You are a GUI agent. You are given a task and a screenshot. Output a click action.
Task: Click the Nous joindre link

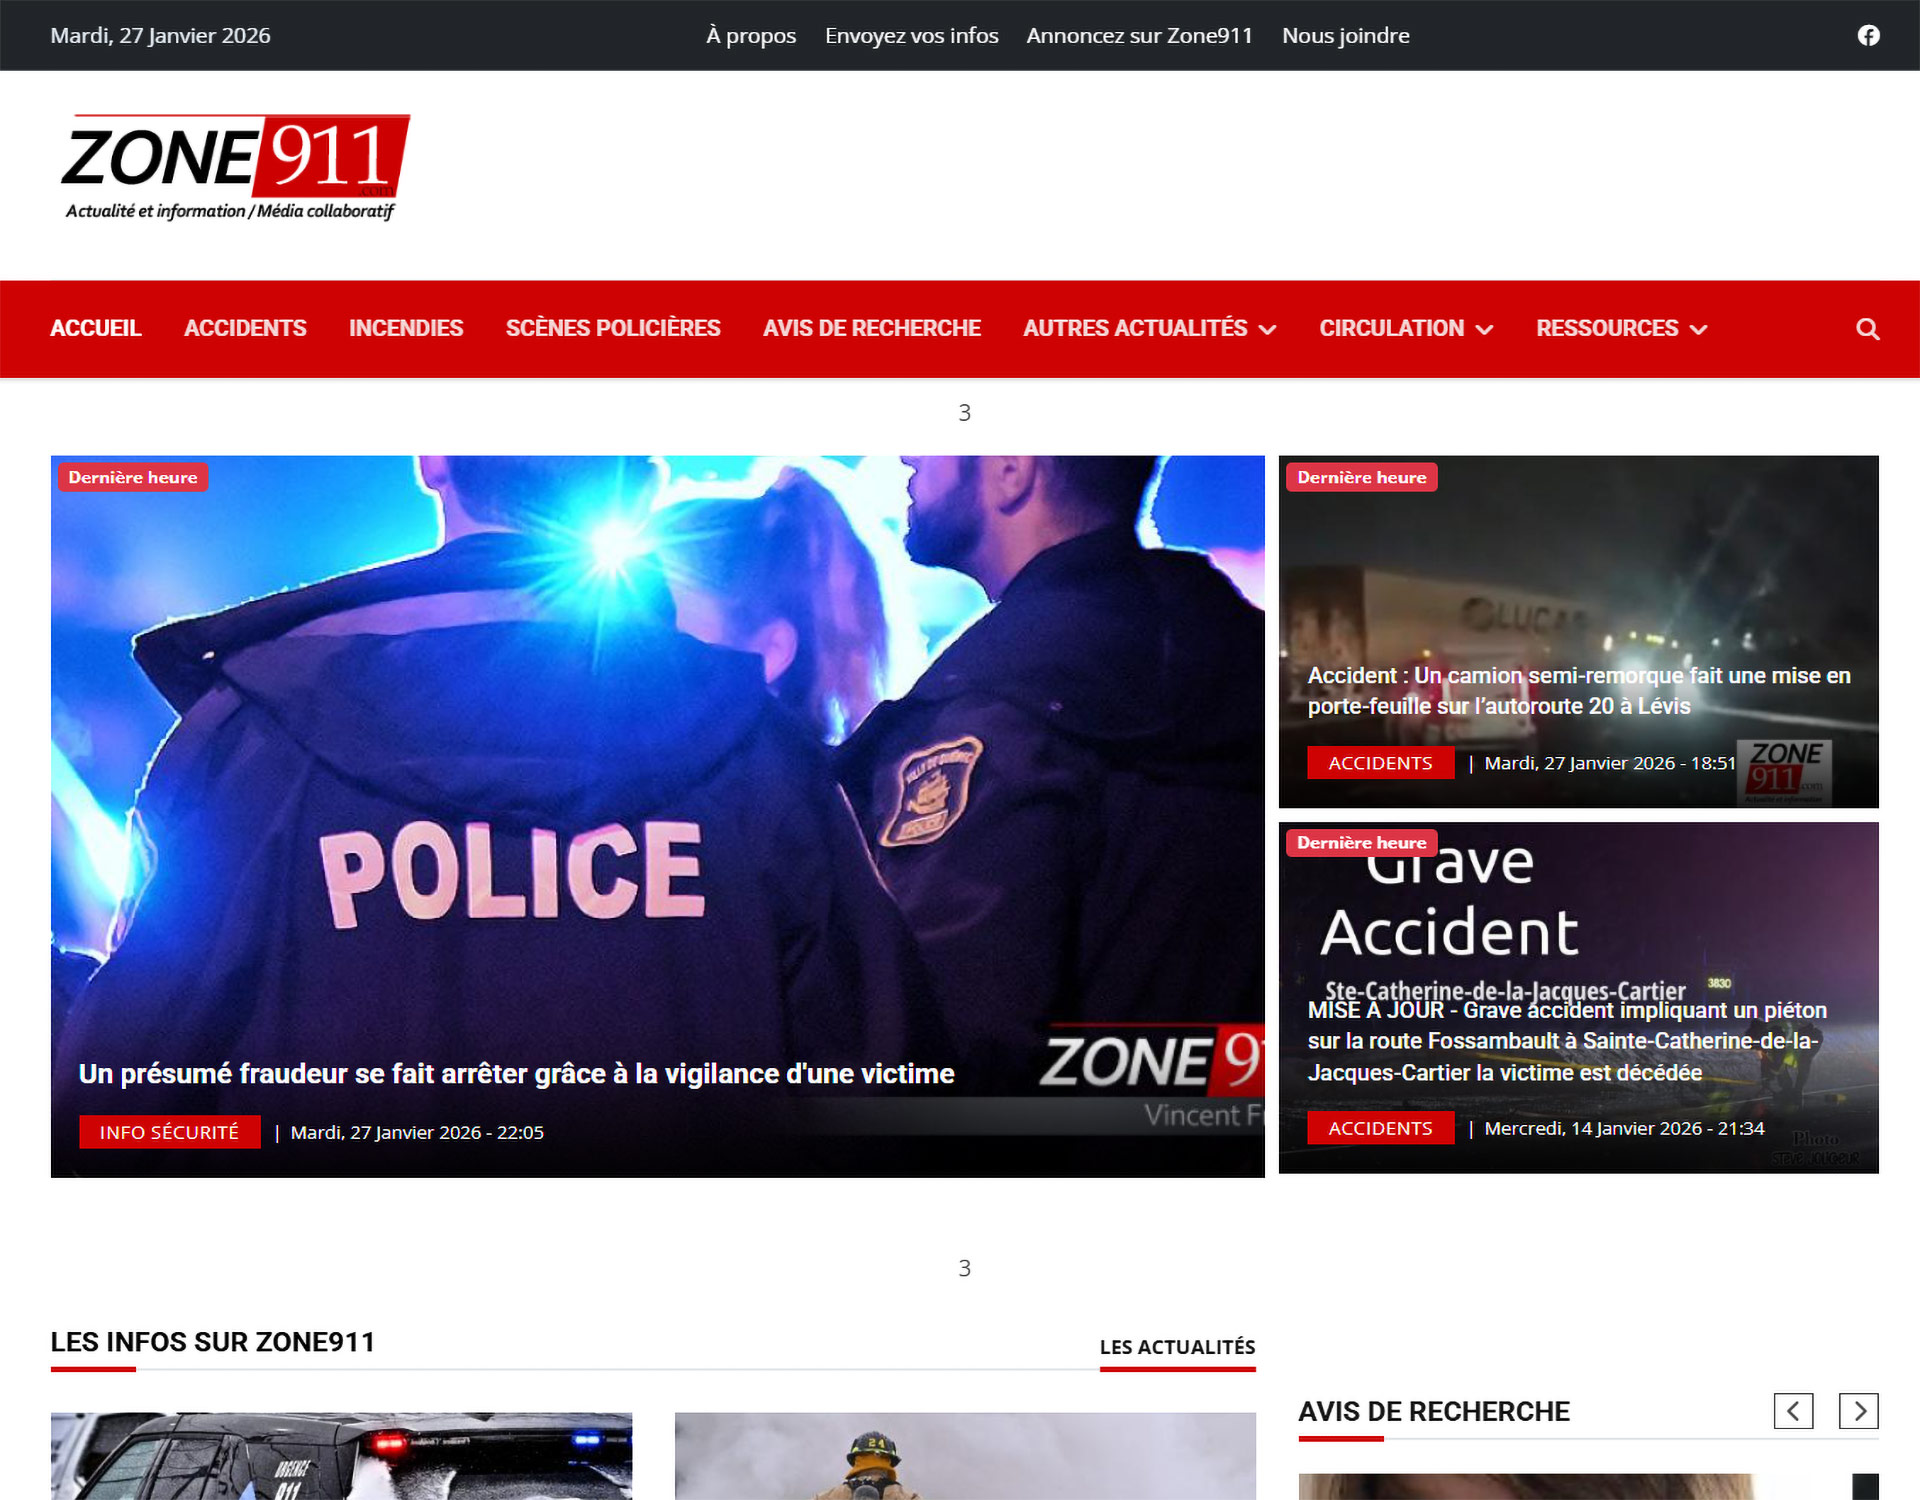click(1345, 36)
